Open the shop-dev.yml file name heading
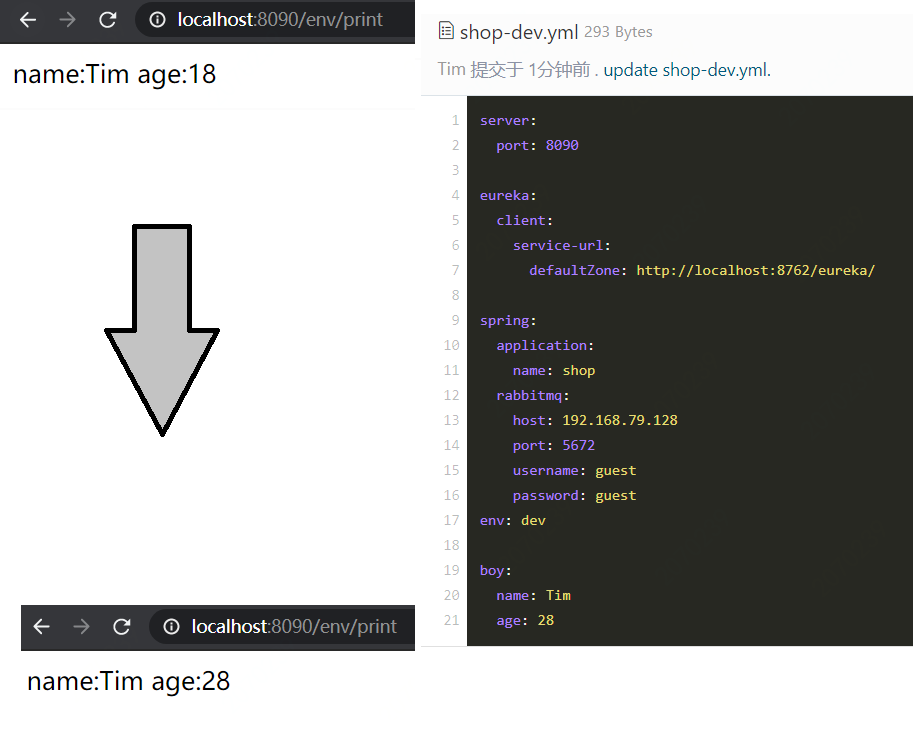Screen dimensions: 913x743 (x=519, y=32)
